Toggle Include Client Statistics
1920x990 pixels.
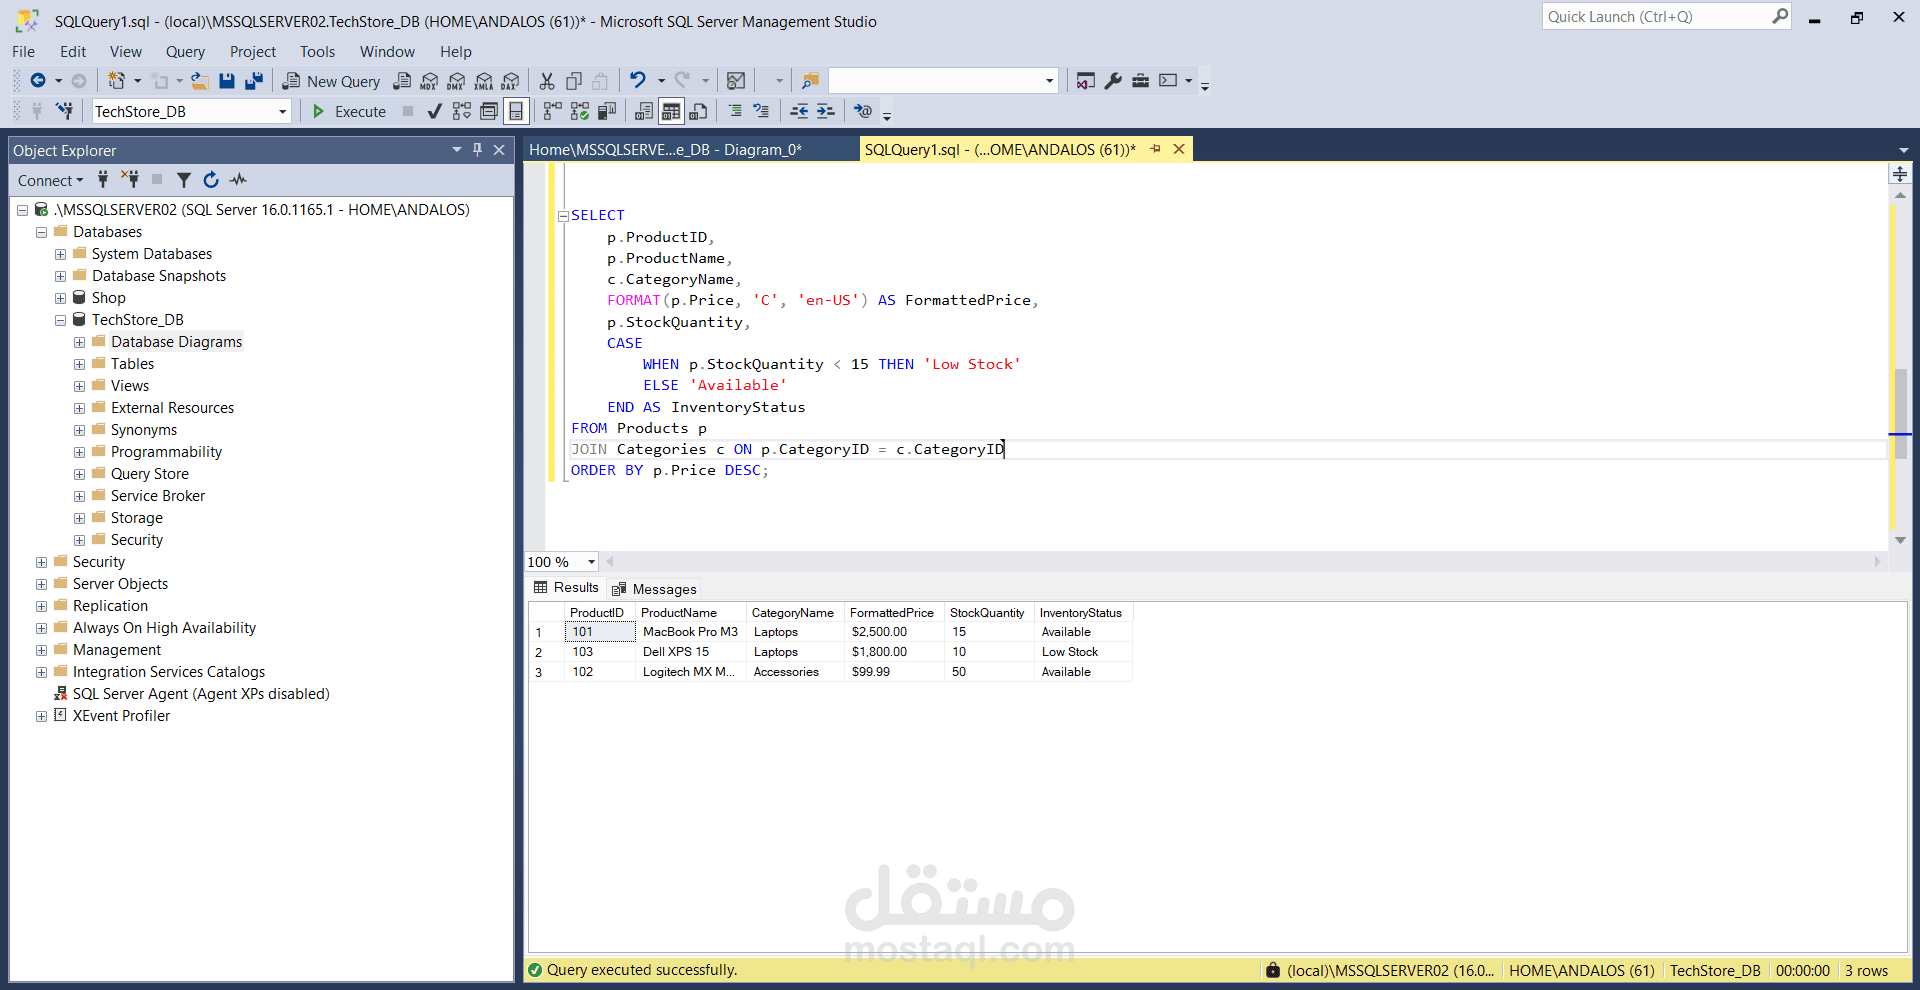607,111
